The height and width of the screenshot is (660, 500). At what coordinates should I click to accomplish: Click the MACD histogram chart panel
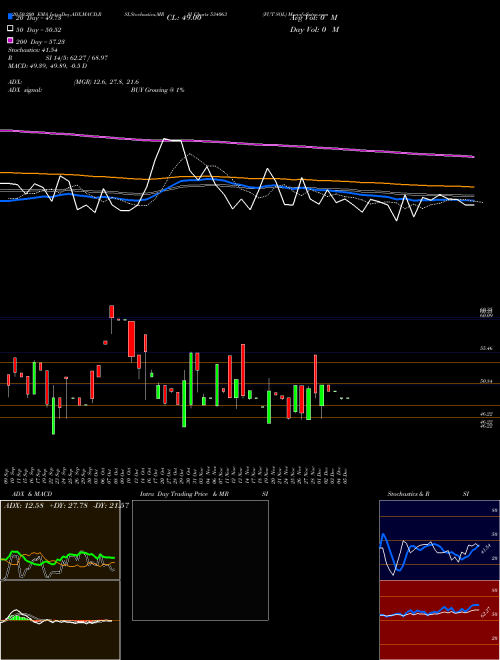point(60,620)
